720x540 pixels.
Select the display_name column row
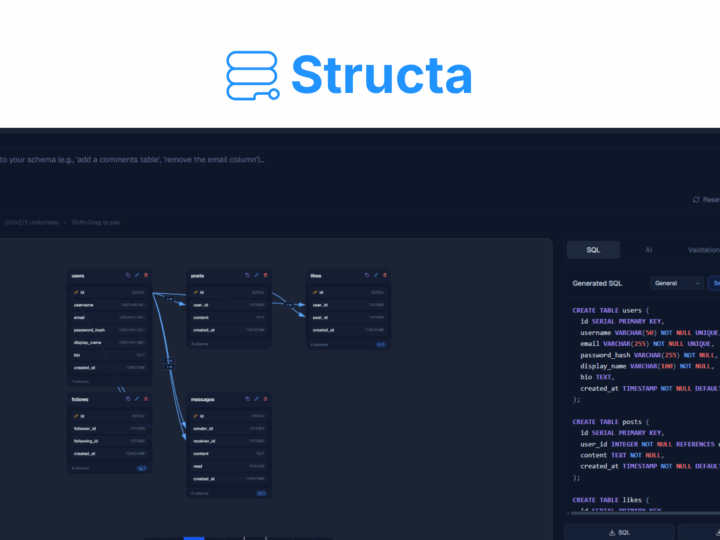click(x=109, y=343)
